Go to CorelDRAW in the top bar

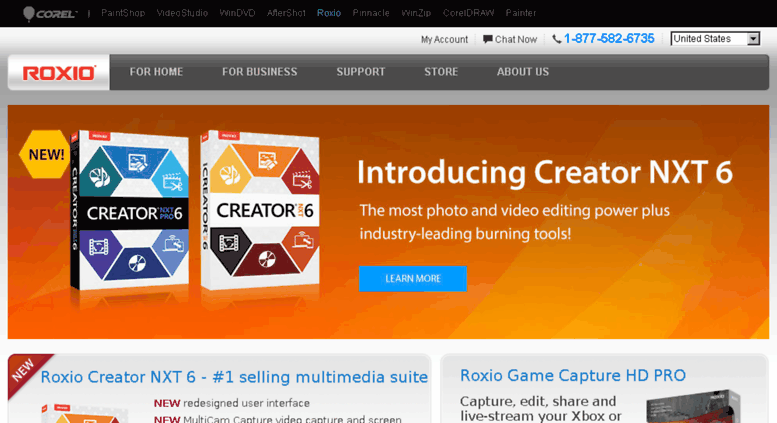coord(468,13)
